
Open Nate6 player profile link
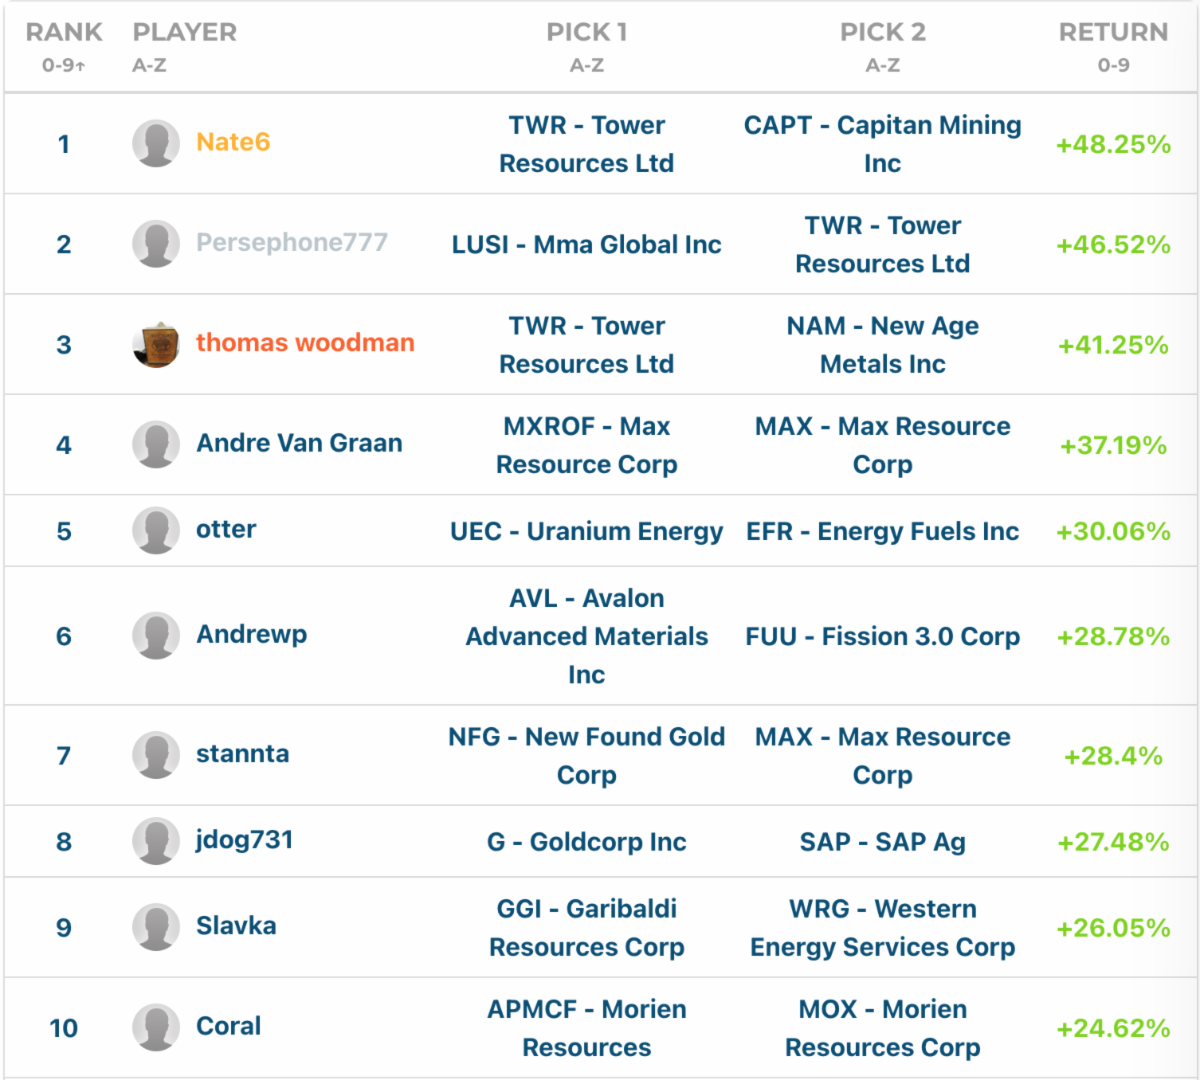[x=233, y=142]
